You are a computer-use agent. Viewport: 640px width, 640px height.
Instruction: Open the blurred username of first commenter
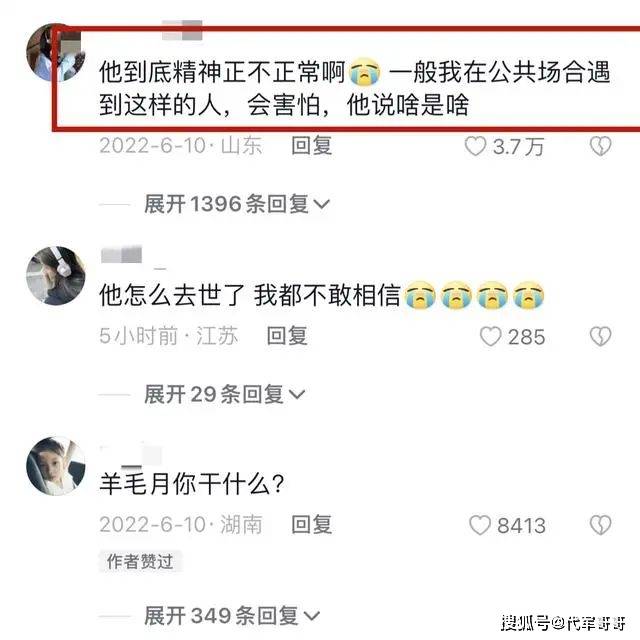[182, 30]
